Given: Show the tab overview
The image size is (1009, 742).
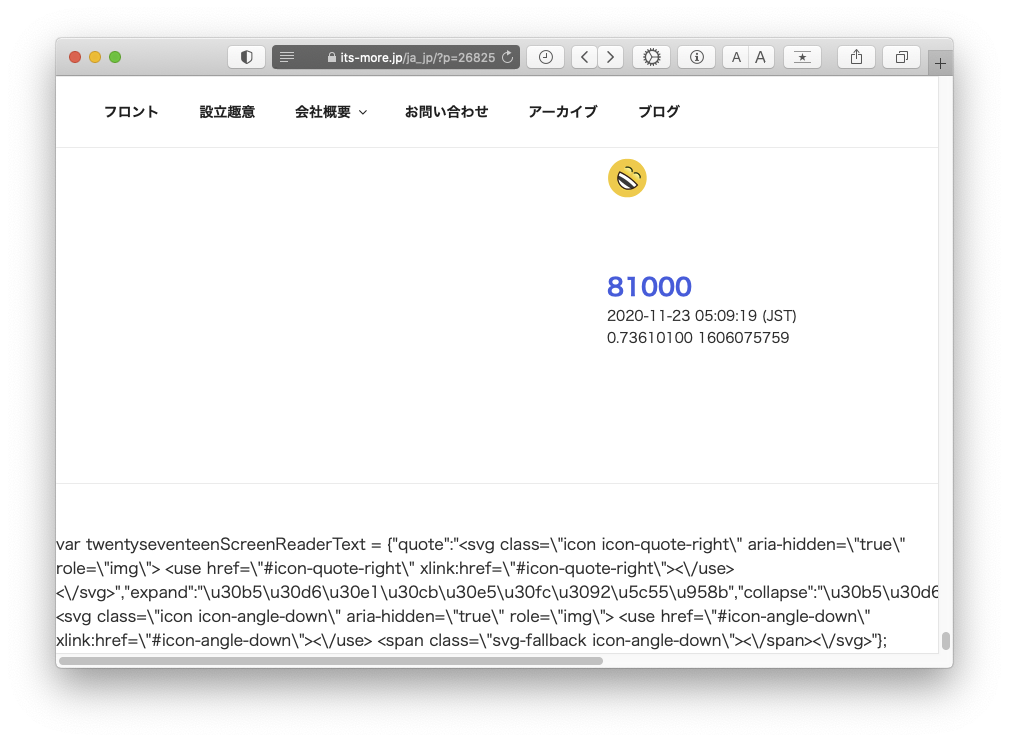Looking at the screenshot, I should pyautogui.click(x=901, y=57).
